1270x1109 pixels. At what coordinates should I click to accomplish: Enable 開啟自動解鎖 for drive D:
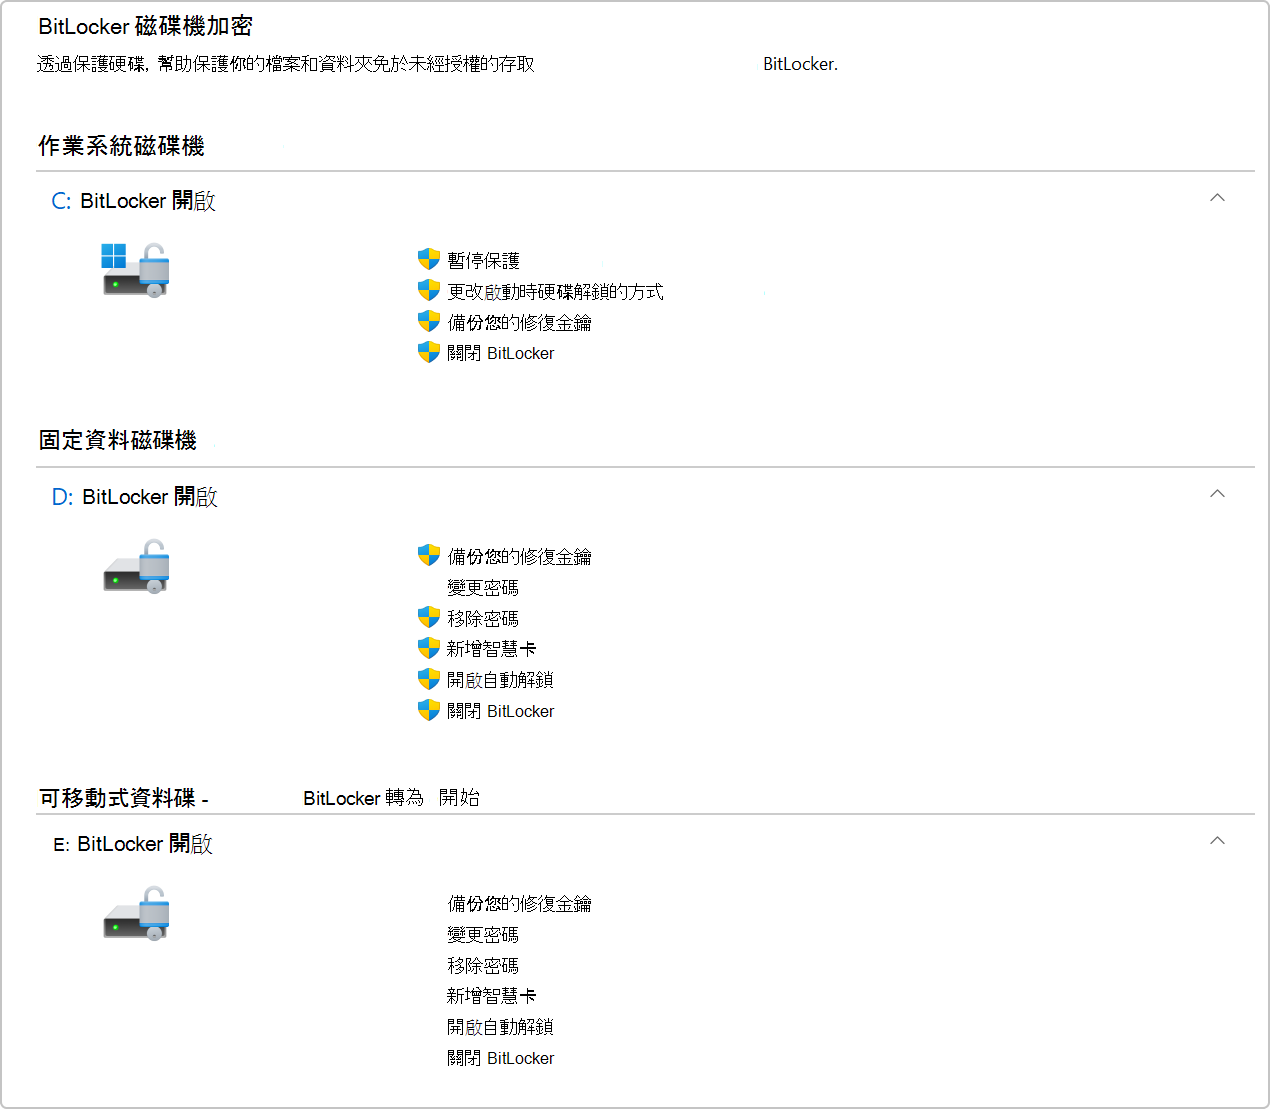point(500,681)
